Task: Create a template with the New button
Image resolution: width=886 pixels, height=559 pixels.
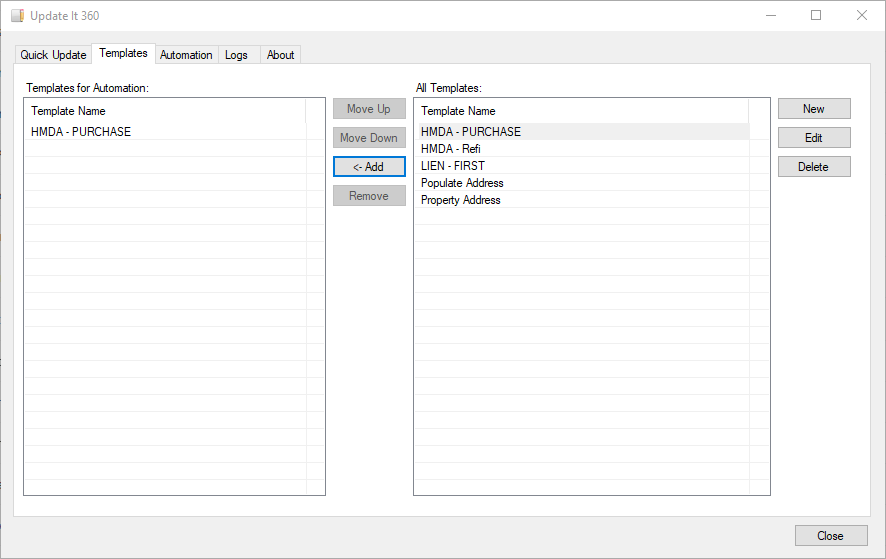Action: coord(814,109)
